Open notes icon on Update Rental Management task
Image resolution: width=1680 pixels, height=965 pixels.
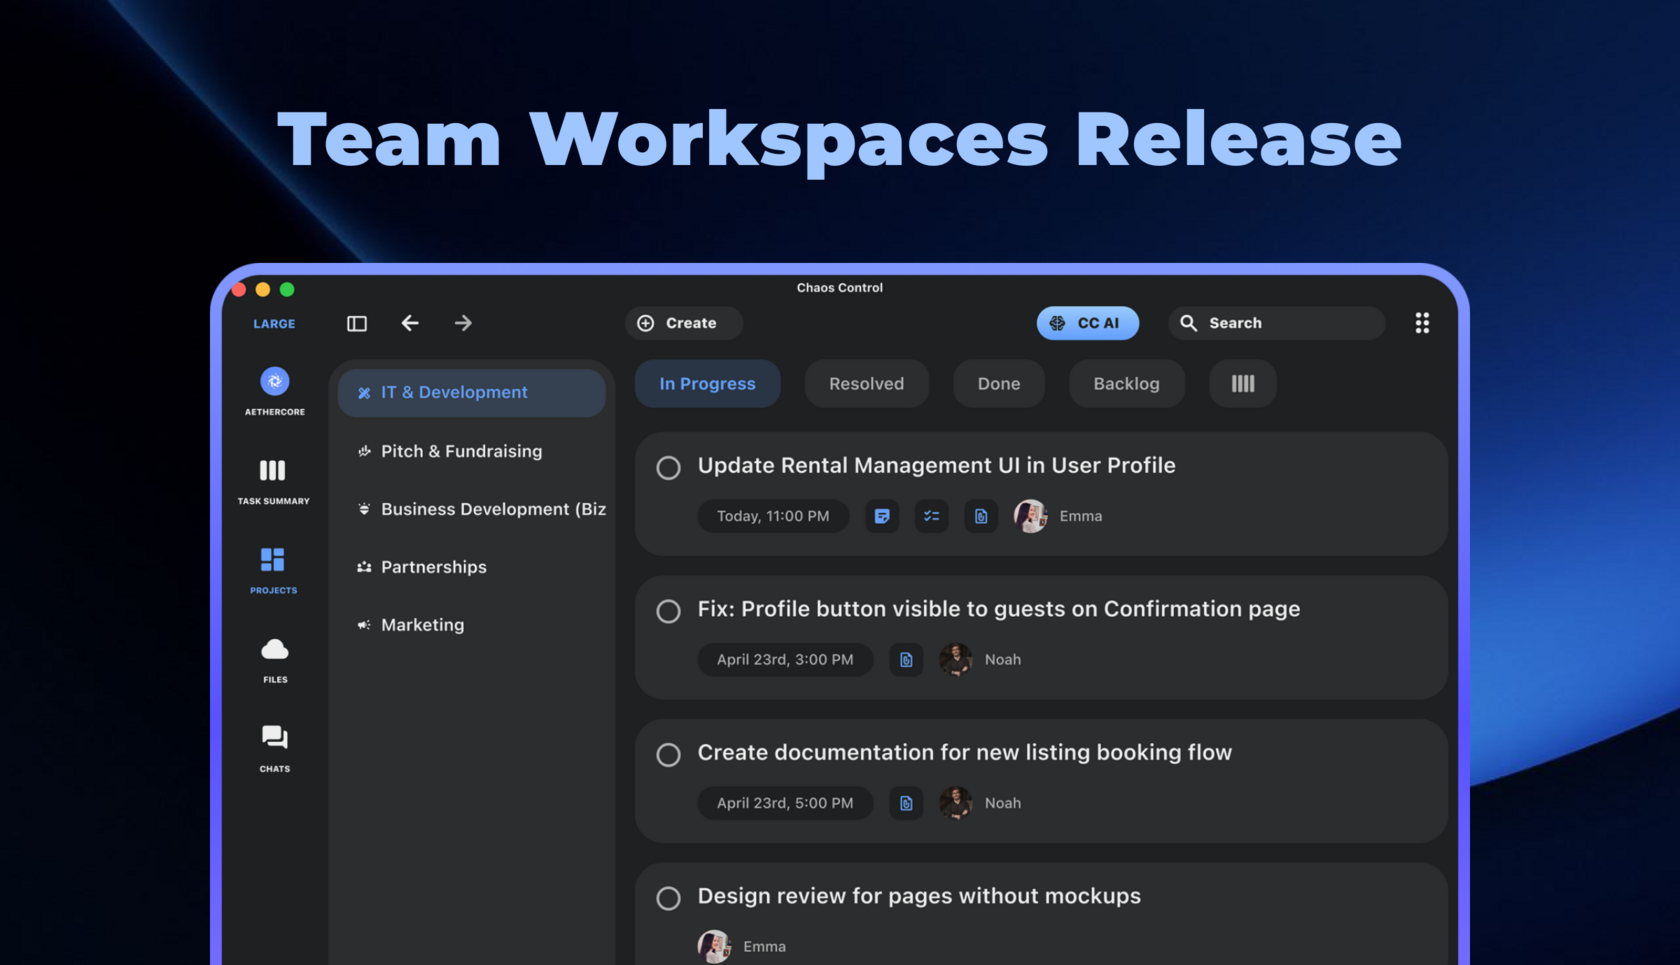click(x=882, y=516)
